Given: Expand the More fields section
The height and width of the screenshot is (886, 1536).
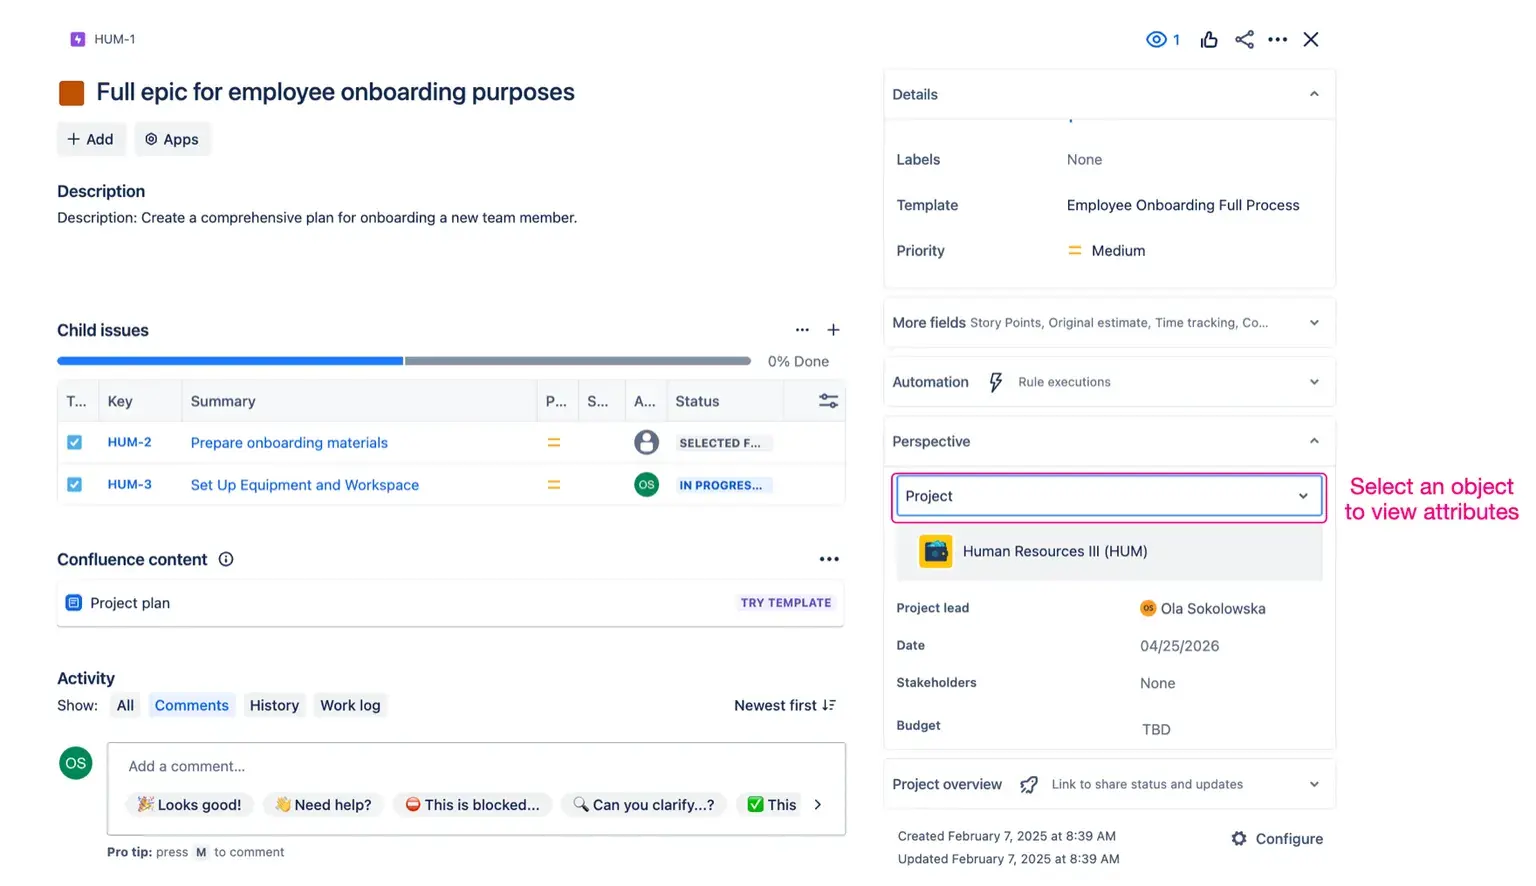Looking at the screenshot, I should coord(1314,323).
